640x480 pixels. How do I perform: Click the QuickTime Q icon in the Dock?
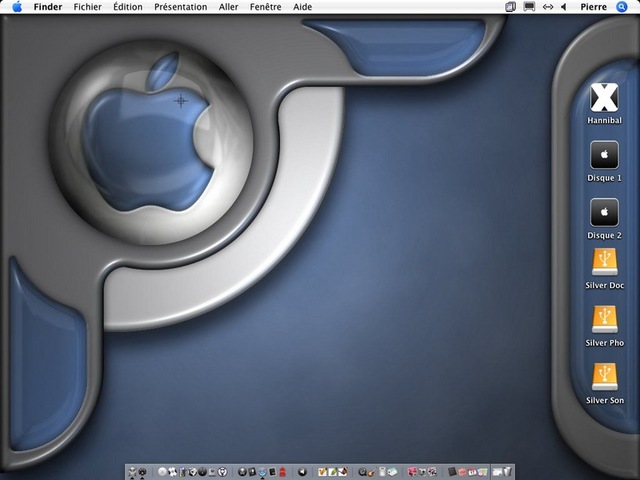coord(362,472)
